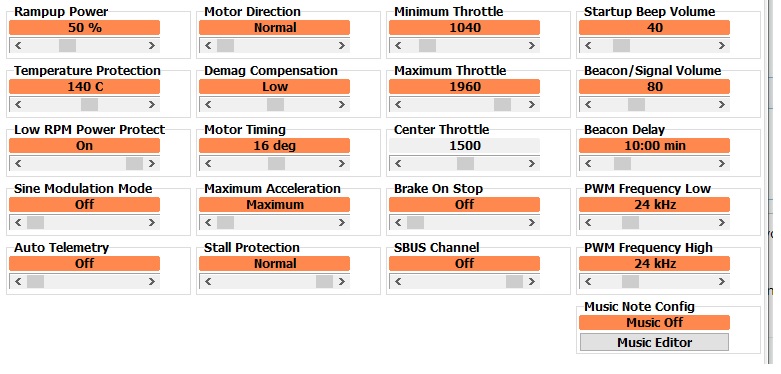The image size is (781, 374).
Task: Select the Music Off value bar
Action: (x=654, y=322)
